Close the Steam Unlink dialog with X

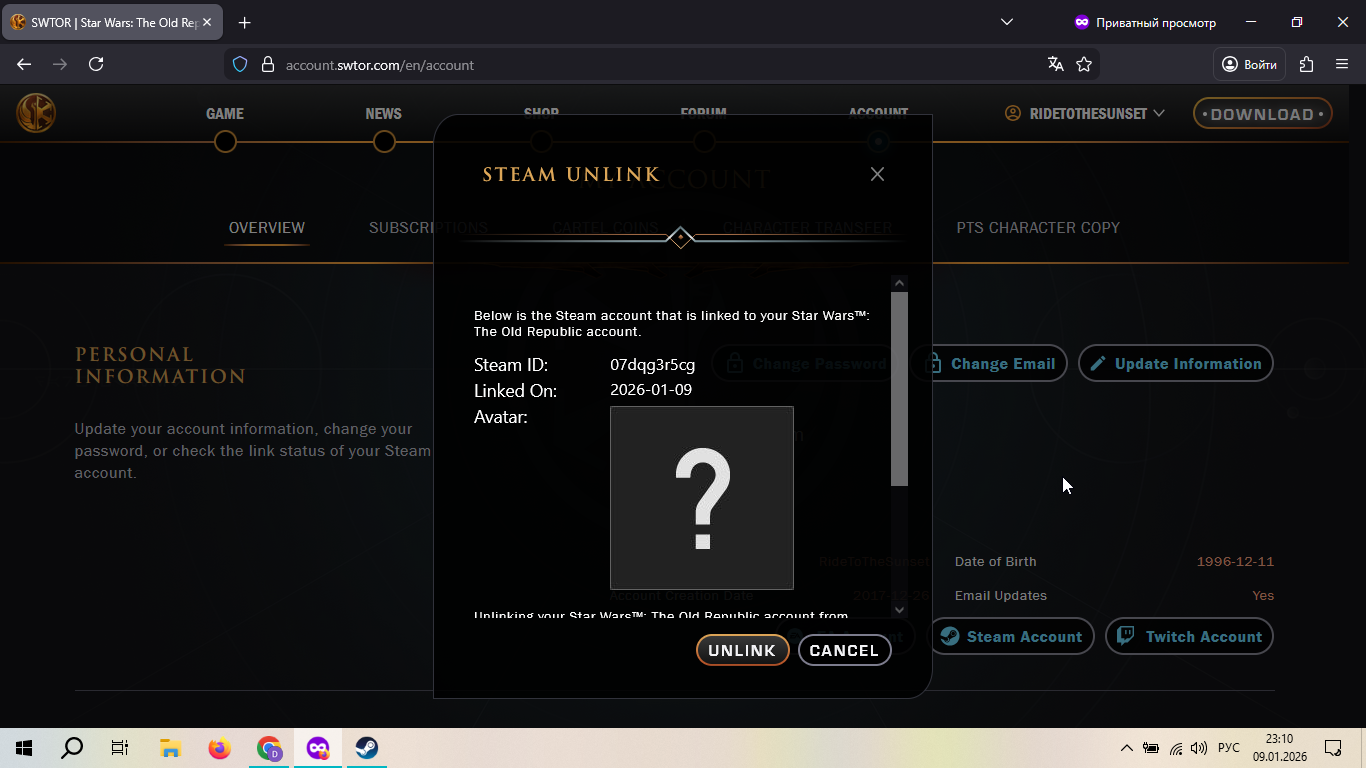pyautogui.click(x=877, y=174)
